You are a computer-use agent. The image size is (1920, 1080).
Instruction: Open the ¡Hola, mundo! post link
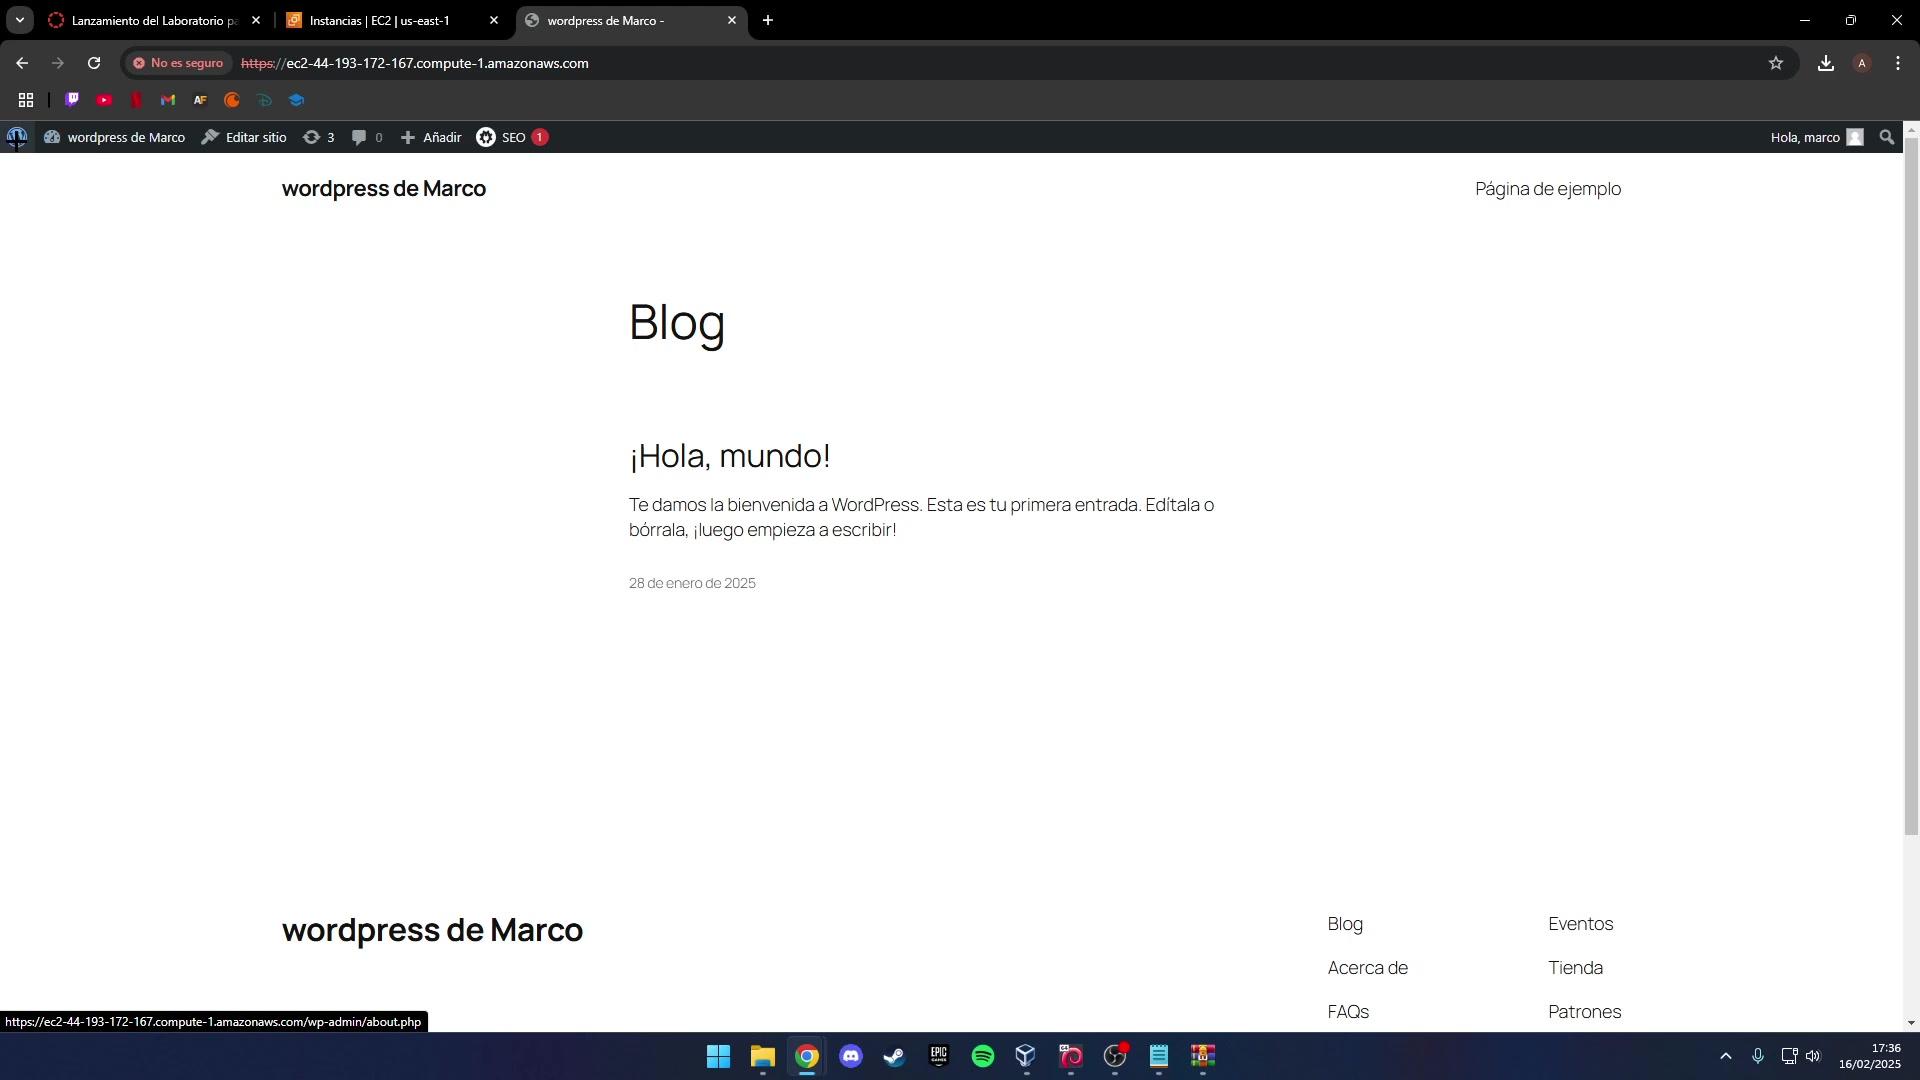point(729,456)
